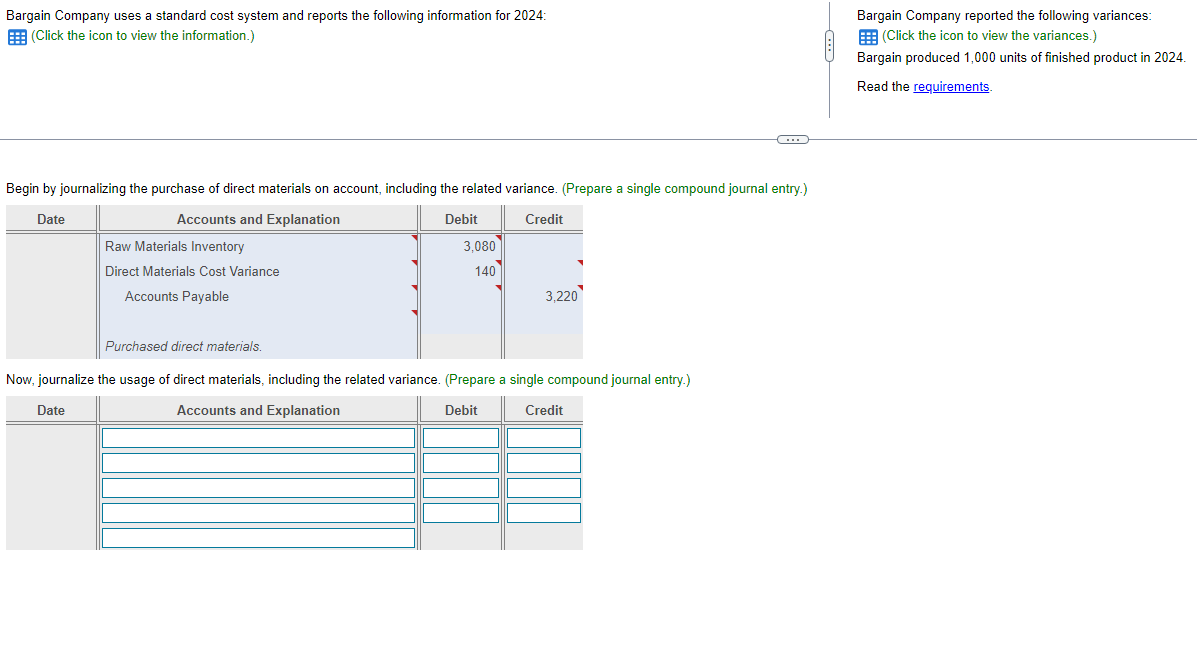Select third account name field in usage entry

click(259, 488)
